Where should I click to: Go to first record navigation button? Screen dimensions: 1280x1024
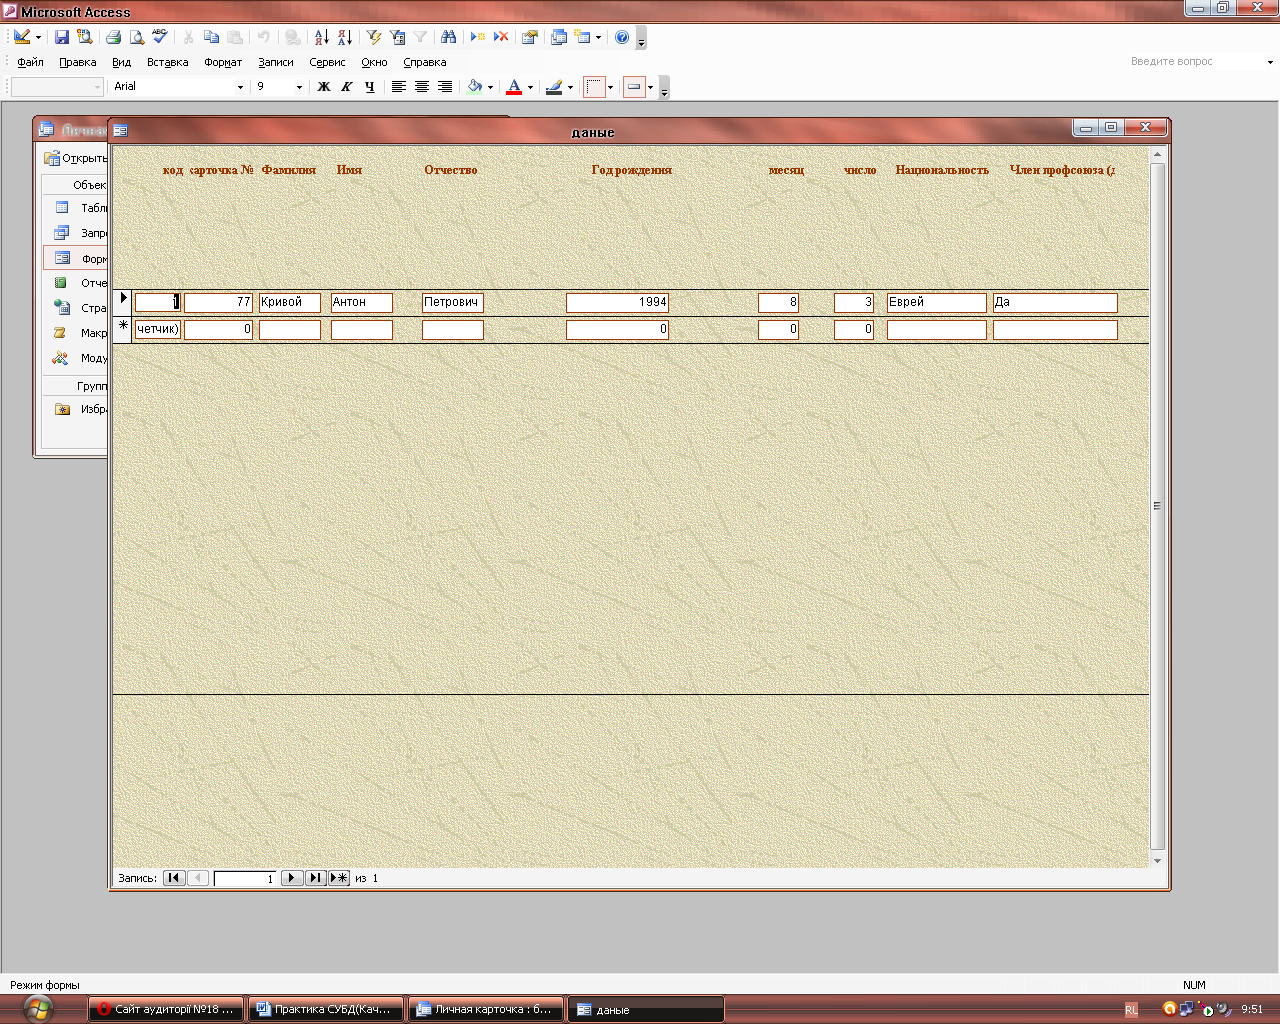click(174, 878)
